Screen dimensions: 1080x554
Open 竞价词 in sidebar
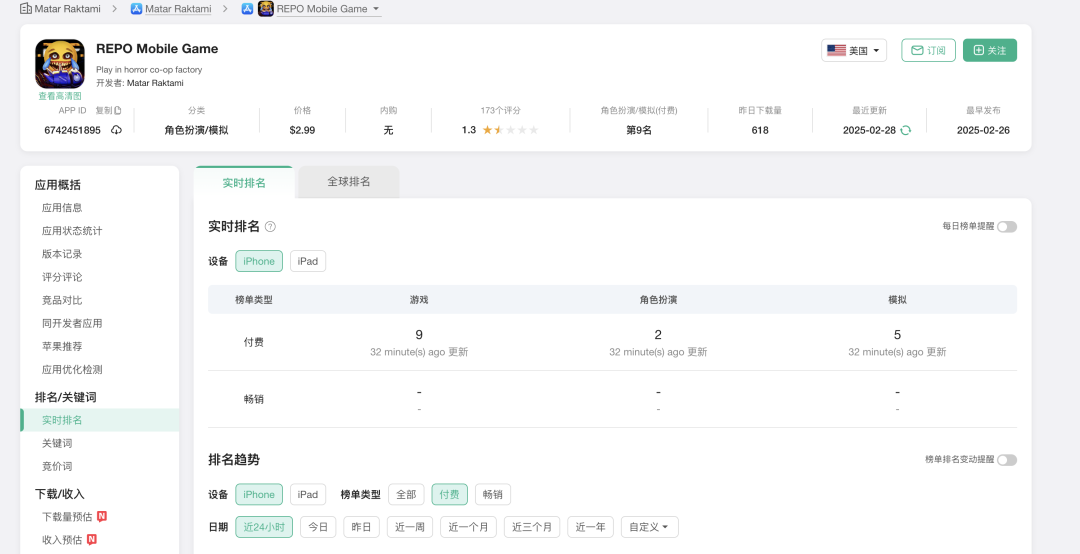[57, 466]
